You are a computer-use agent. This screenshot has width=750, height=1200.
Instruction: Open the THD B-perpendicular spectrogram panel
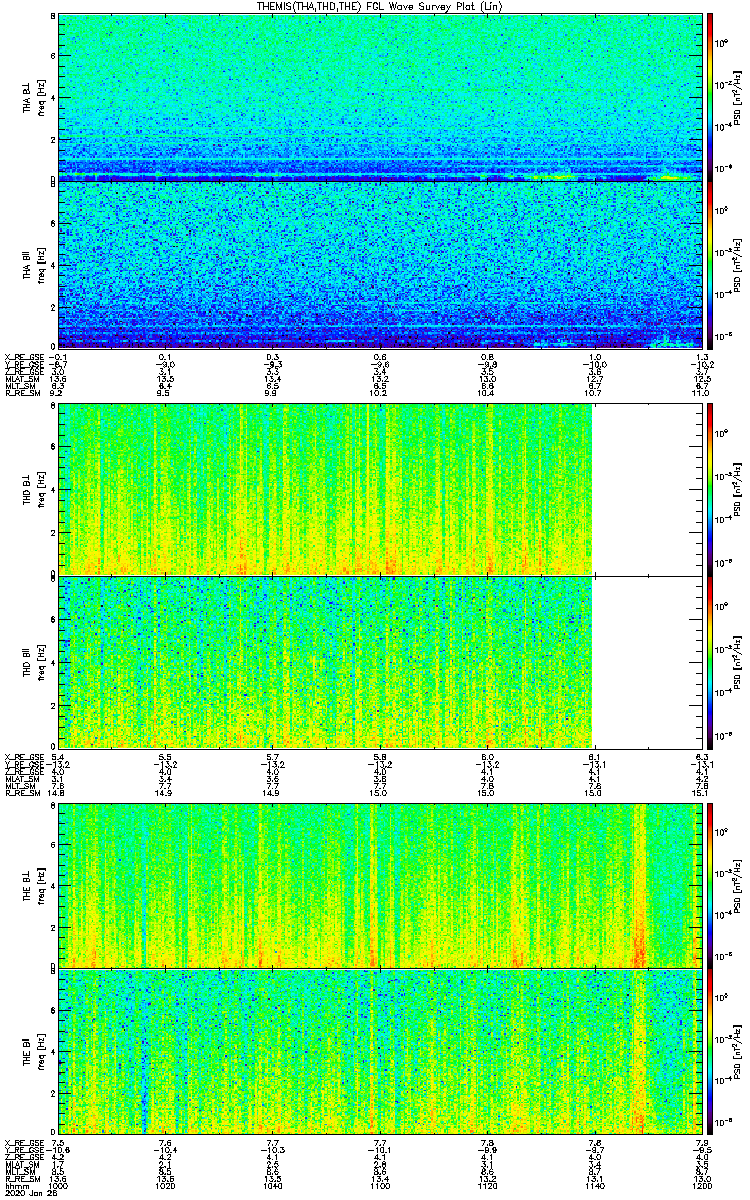[381, 489]
